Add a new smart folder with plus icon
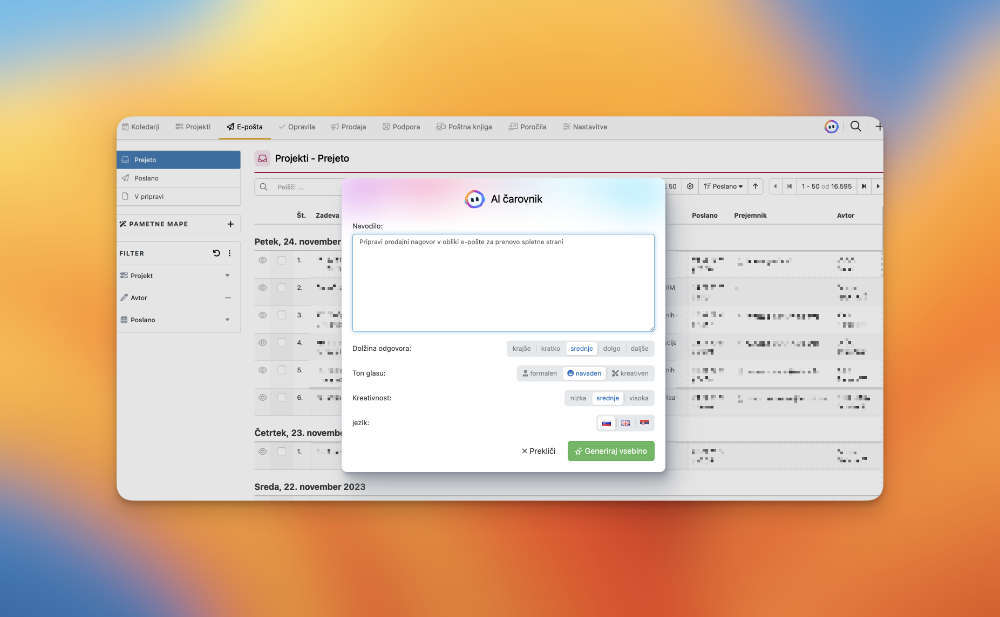The width and height of the screenshot is (1000, 617). tap(230, 224)
